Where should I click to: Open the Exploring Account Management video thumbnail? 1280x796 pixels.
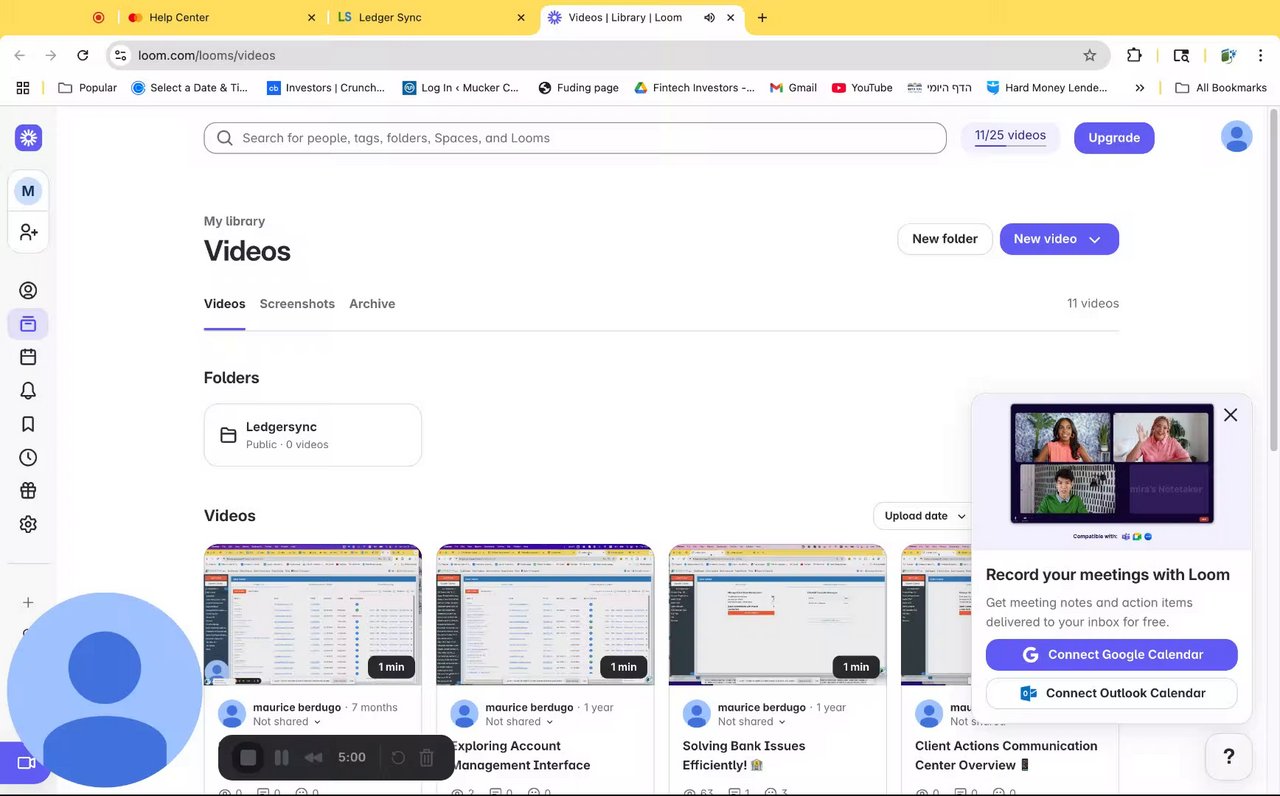tap(546, 614)
